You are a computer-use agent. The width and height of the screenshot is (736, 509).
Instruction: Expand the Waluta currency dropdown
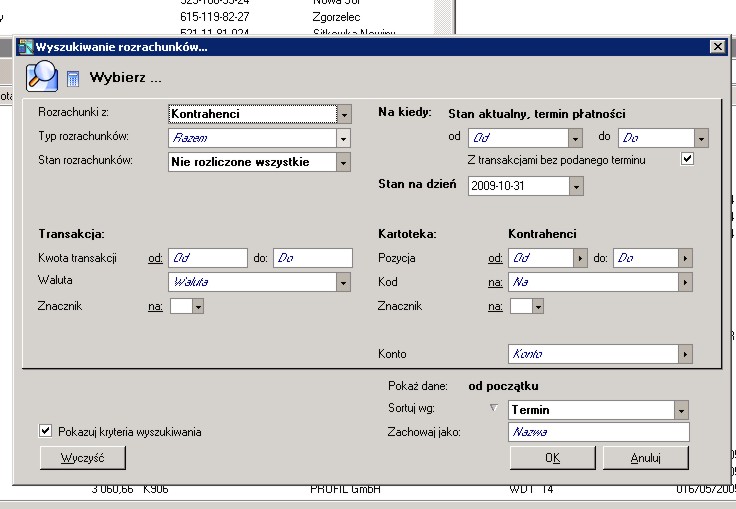click(x=344, y=283)
